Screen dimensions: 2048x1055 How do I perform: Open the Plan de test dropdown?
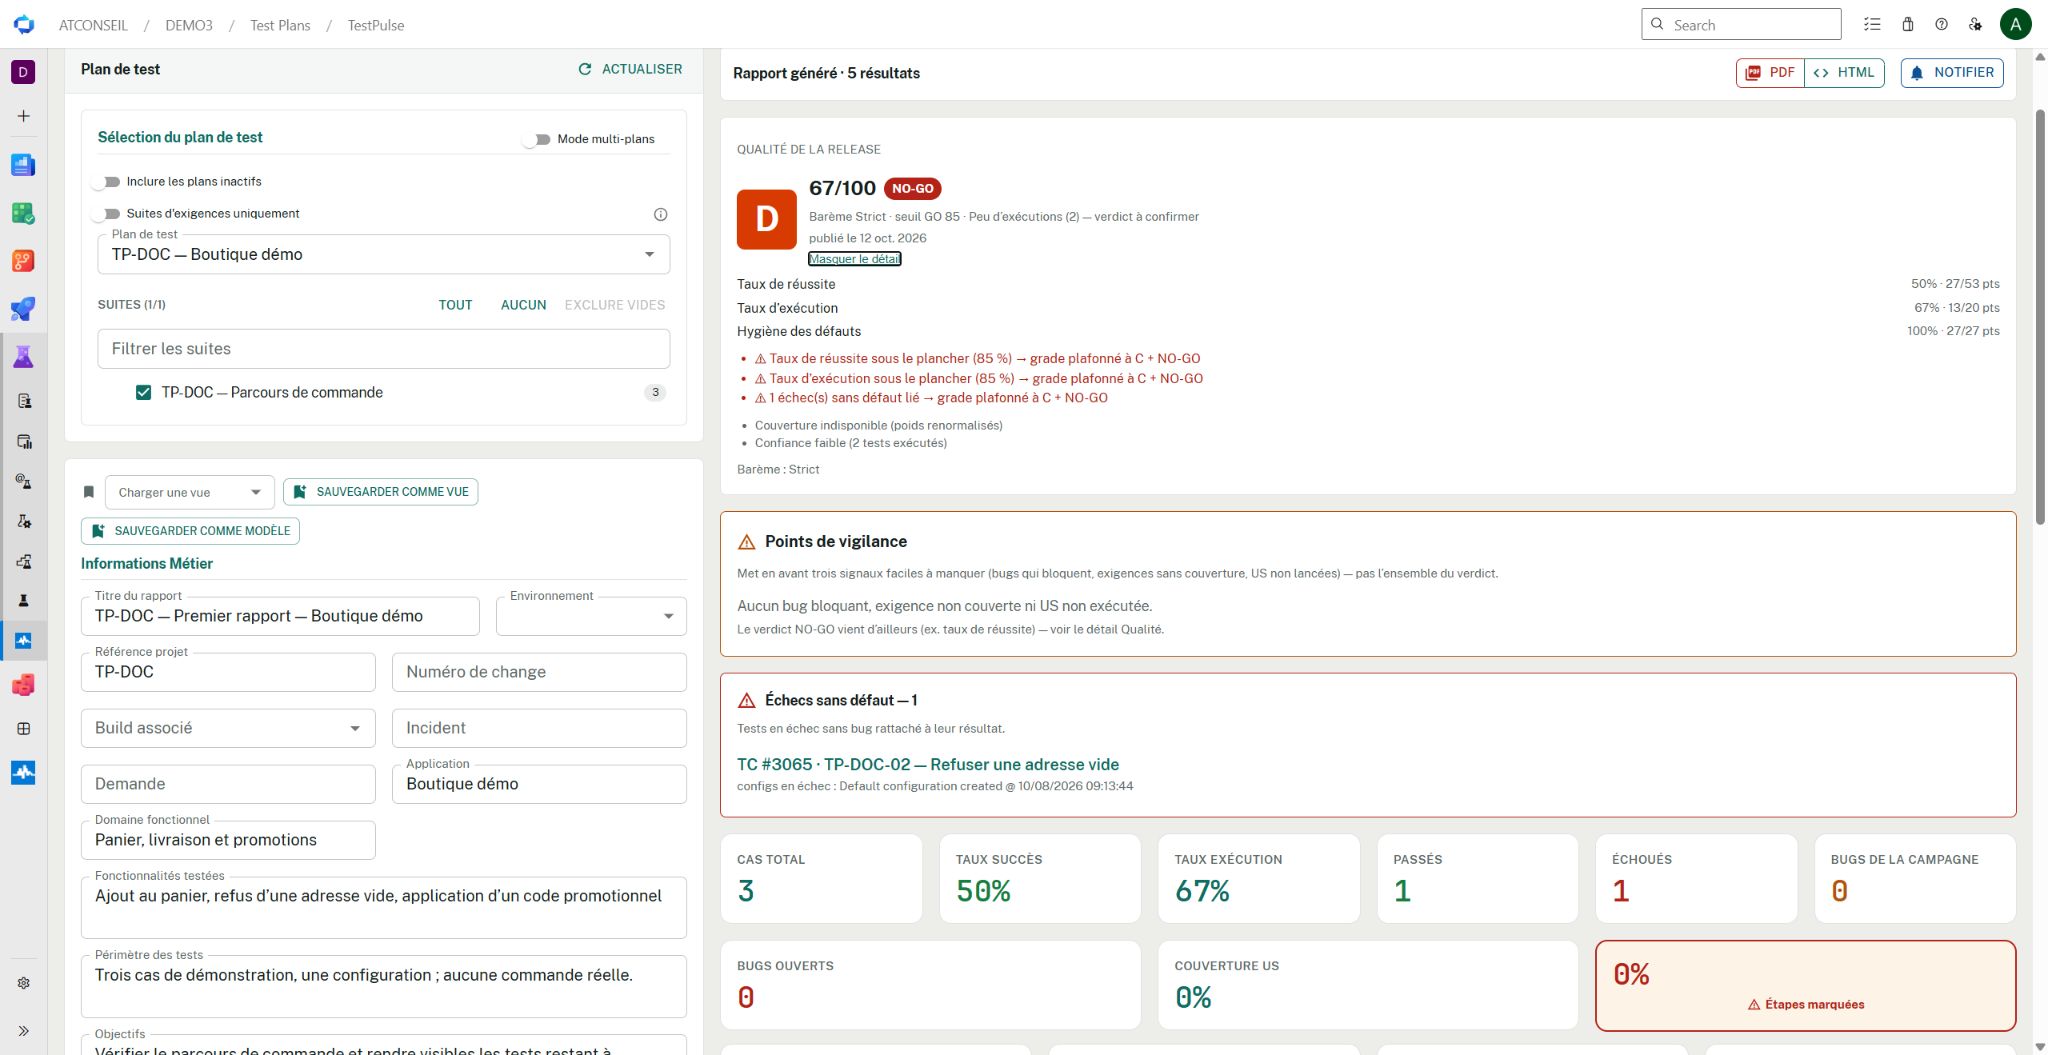(x=383, y=255)
